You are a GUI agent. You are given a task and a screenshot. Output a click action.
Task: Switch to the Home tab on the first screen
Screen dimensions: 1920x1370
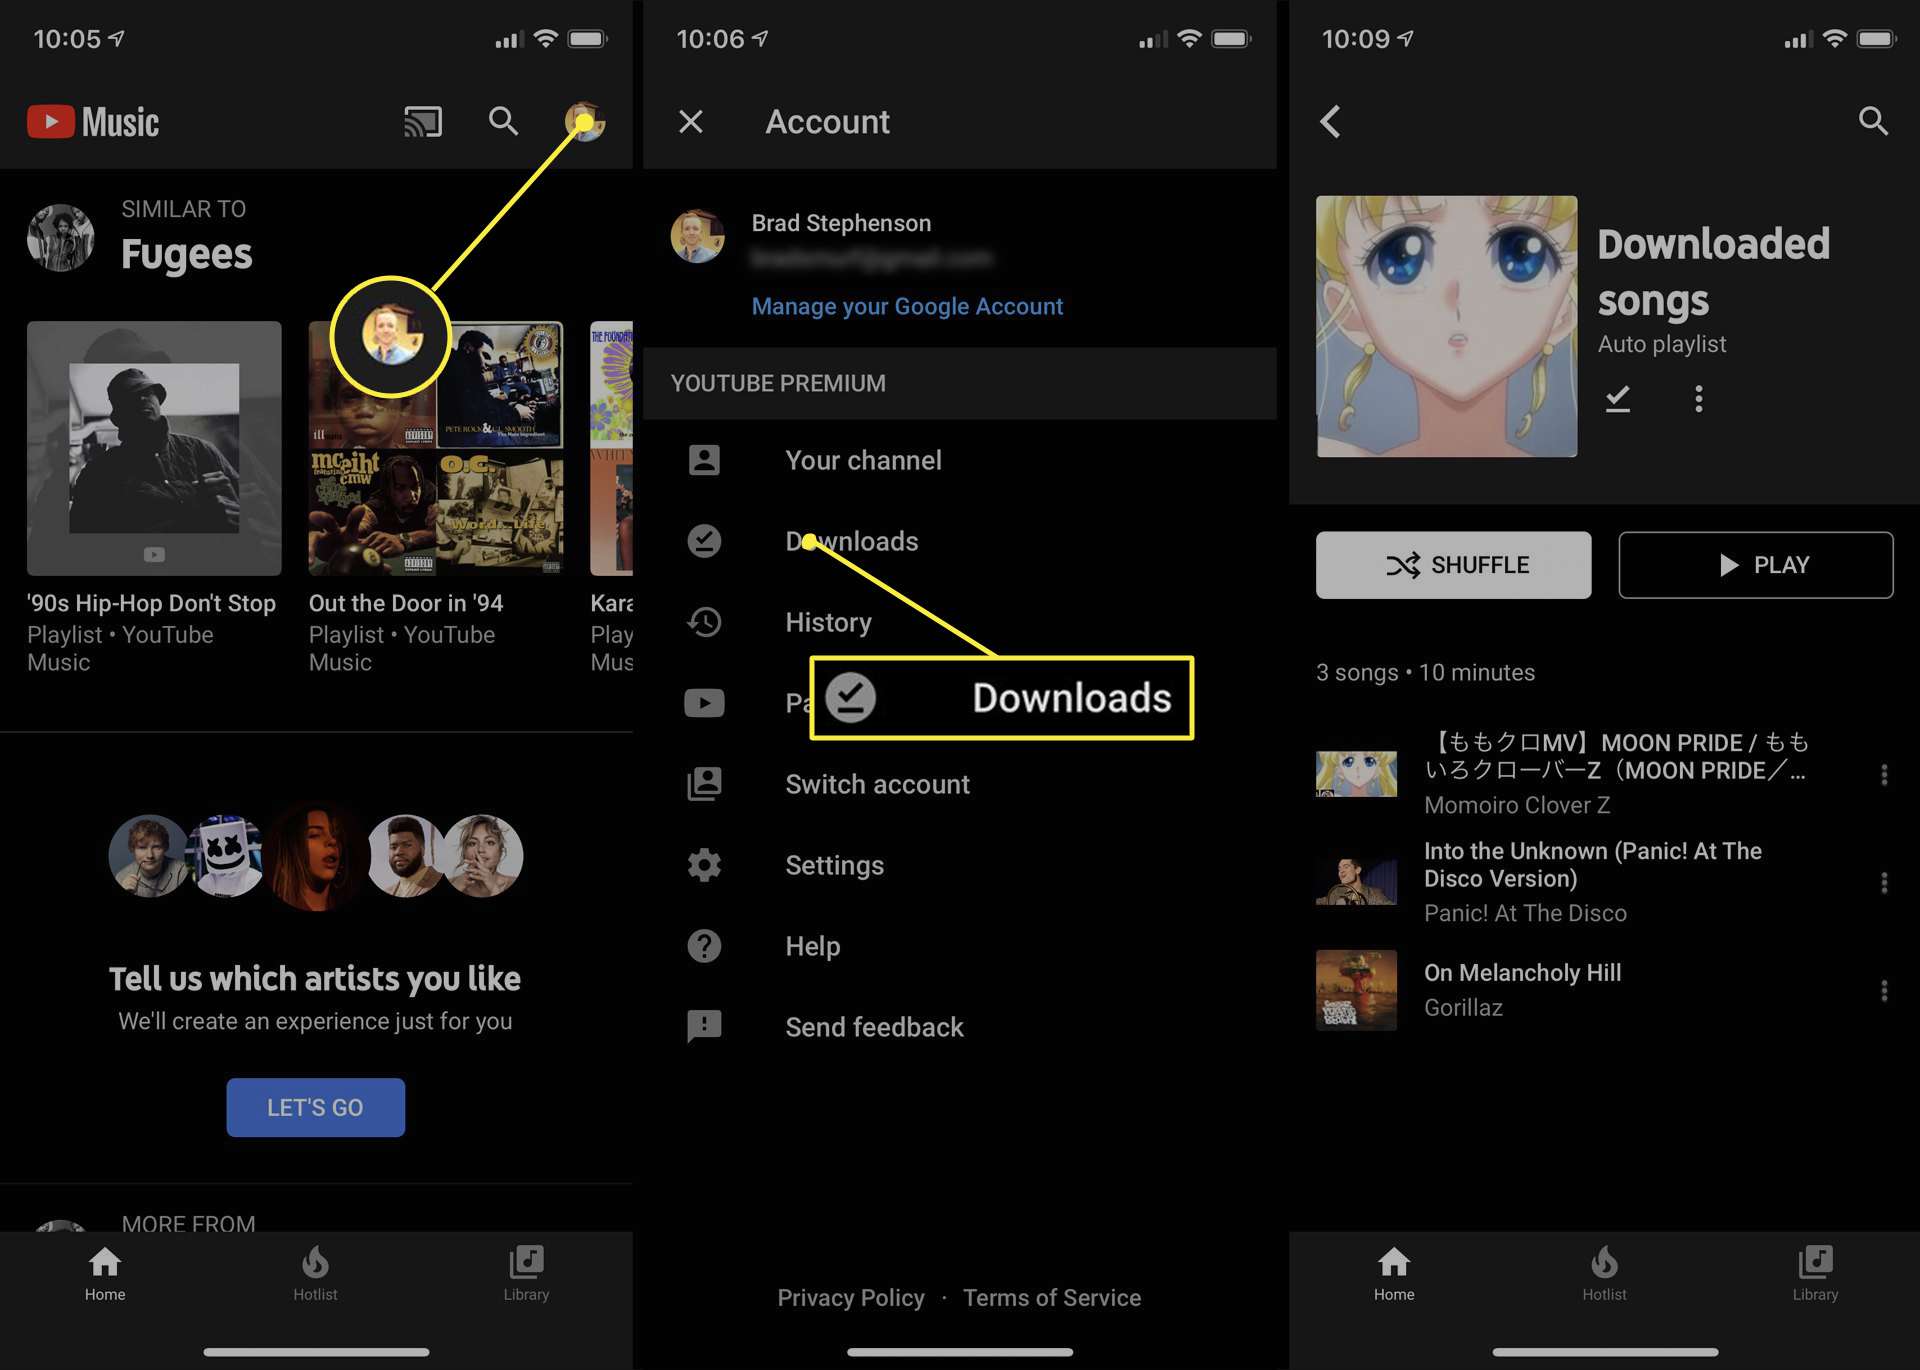click(105, 1274)
